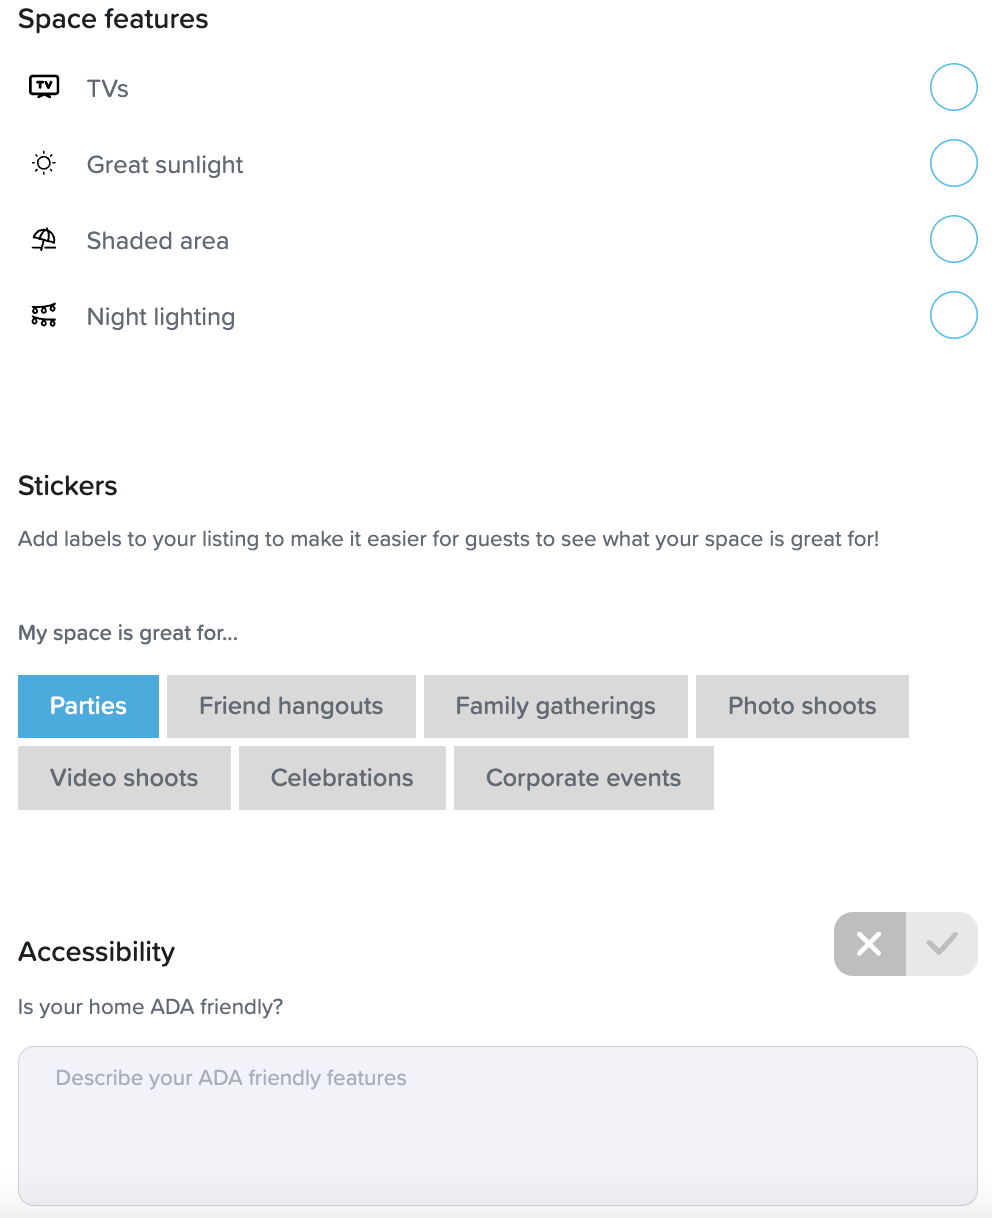Select the Shaded area circle
The height and width of the screenshot is (1218, 992).
pos(953,239)
